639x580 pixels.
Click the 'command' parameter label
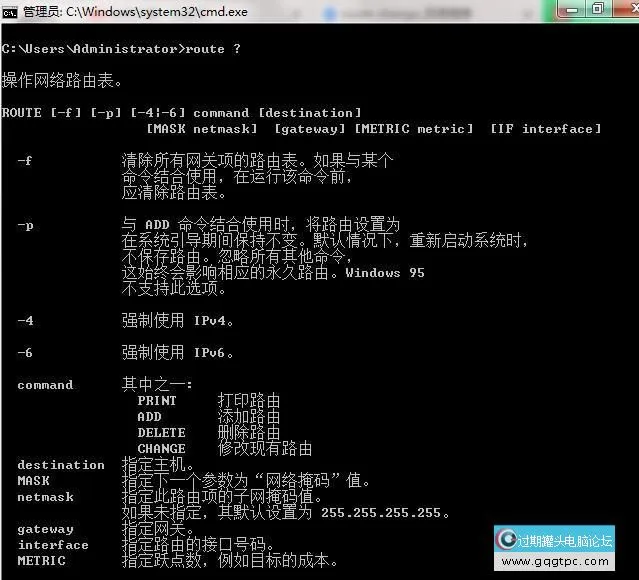(45, 385)
